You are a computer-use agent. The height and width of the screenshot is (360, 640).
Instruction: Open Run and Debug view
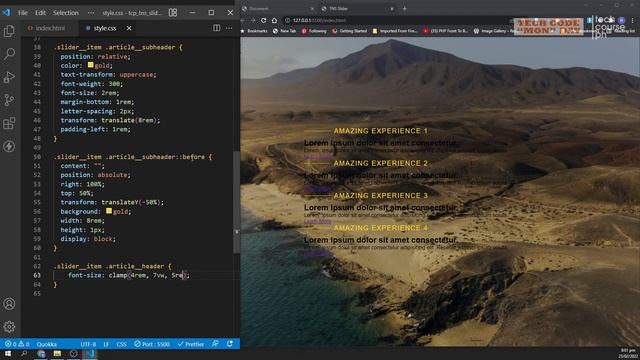9,77
